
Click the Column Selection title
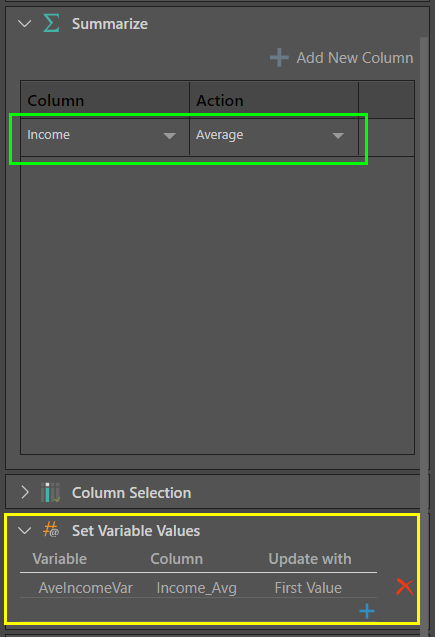131,493
